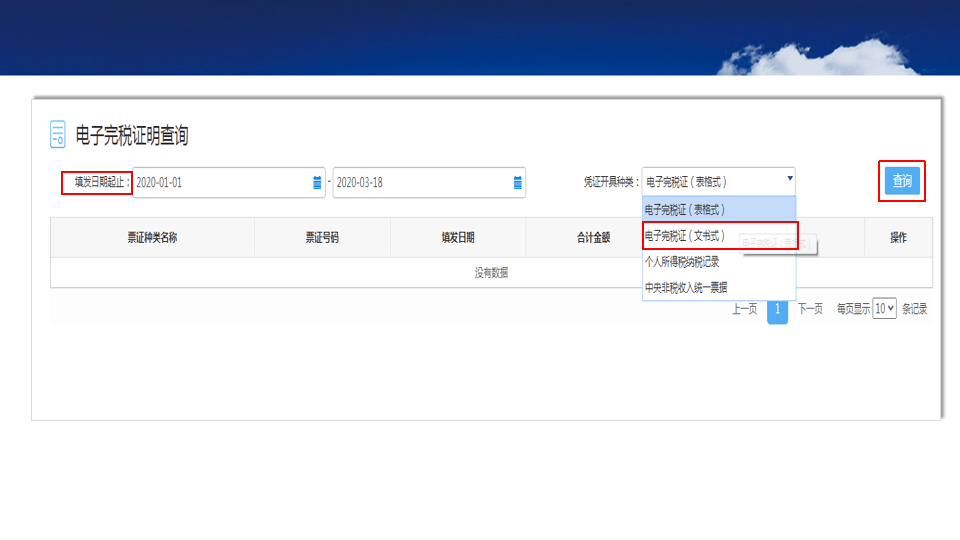Click page number 1 in pagination
Image resolution: width=960 pixels, height=540 pixels.
coord(777,309)
